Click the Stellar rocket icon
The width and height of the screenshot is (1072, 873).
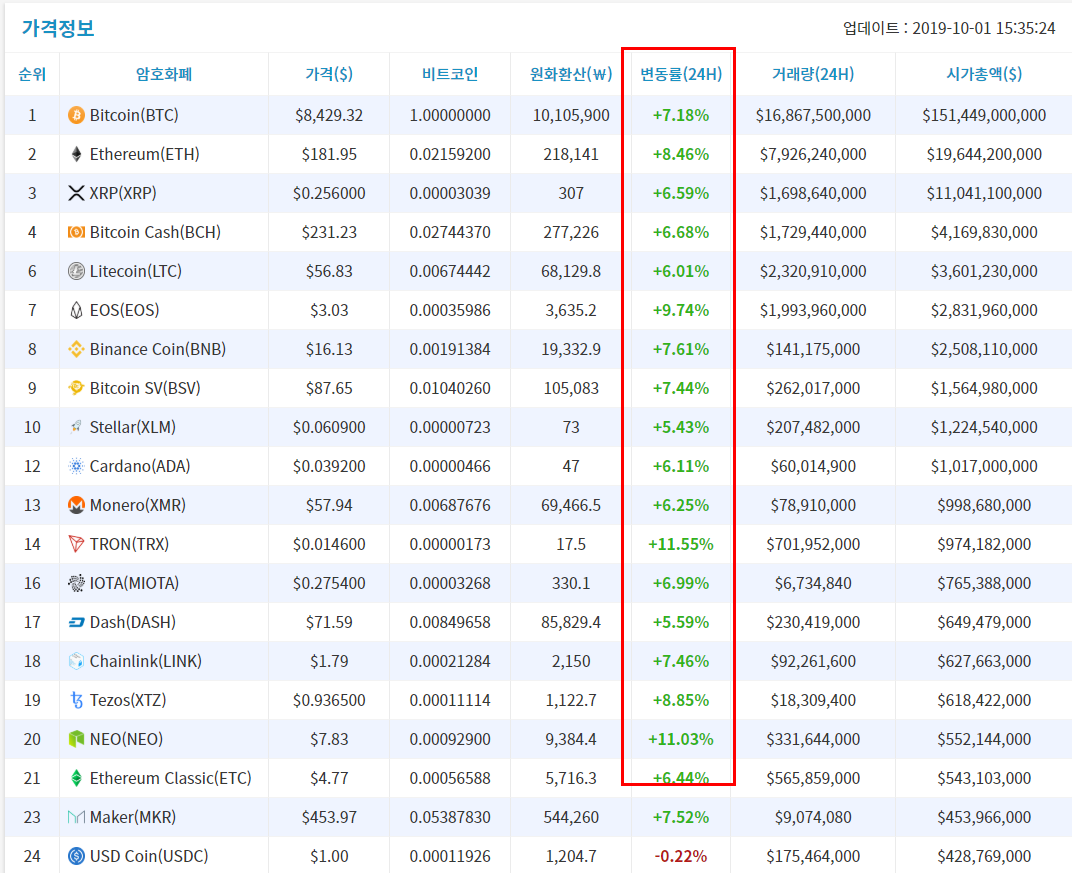[x=76, y=427]
